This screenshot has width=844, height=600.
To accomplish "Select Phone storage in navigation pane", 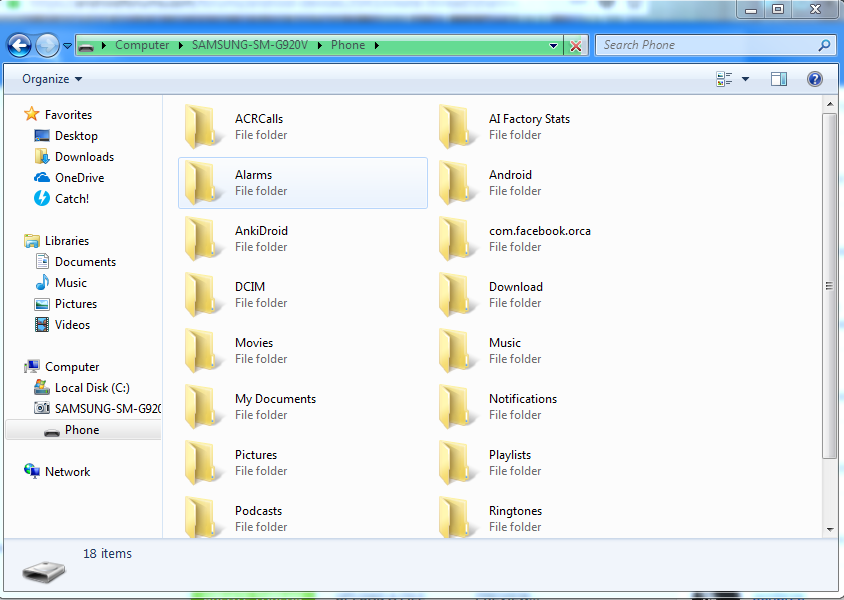I will pos(82,429).
